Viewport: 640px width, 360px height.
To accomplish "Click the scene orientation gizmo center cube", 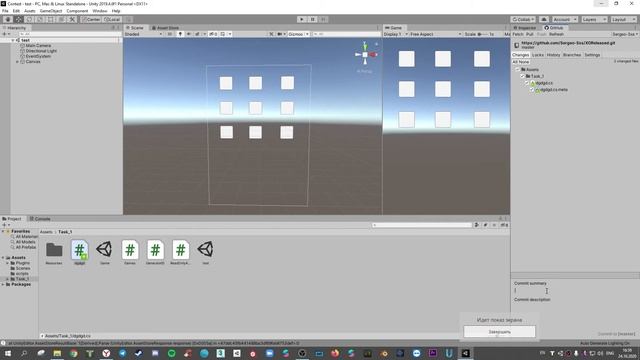I will (x=365, y=55).
